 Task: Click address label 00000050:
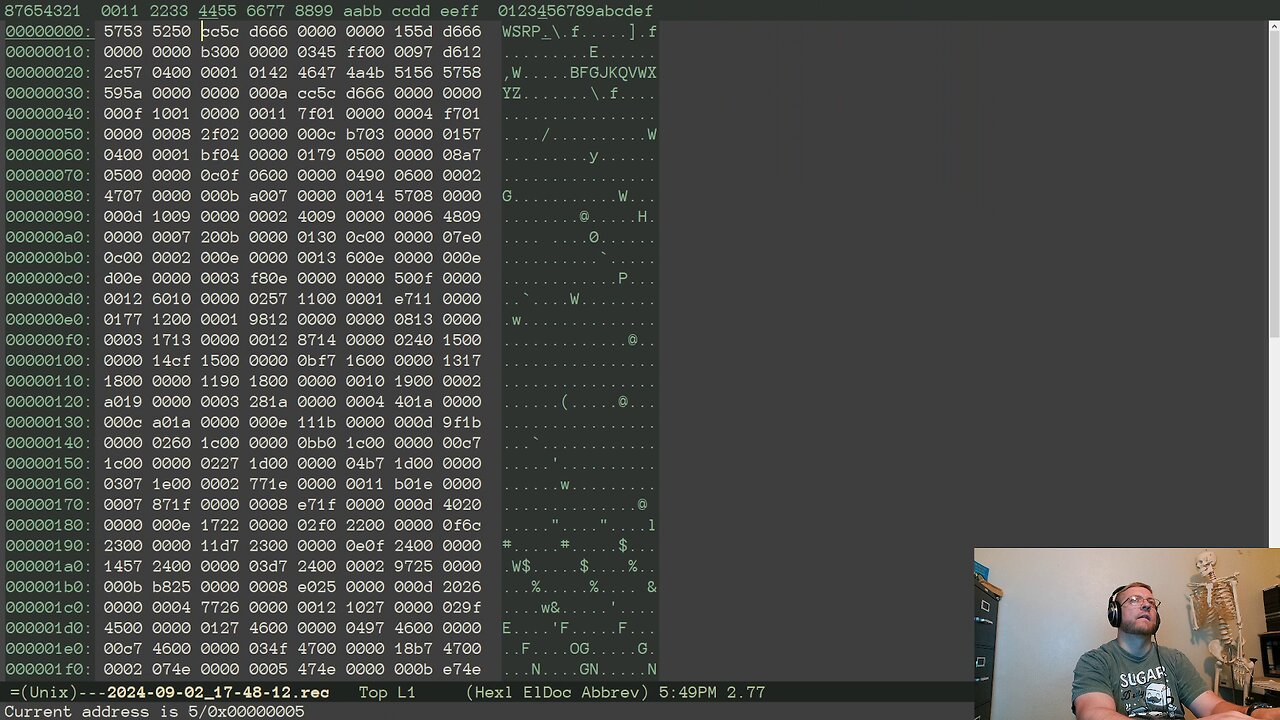point(48,135)
